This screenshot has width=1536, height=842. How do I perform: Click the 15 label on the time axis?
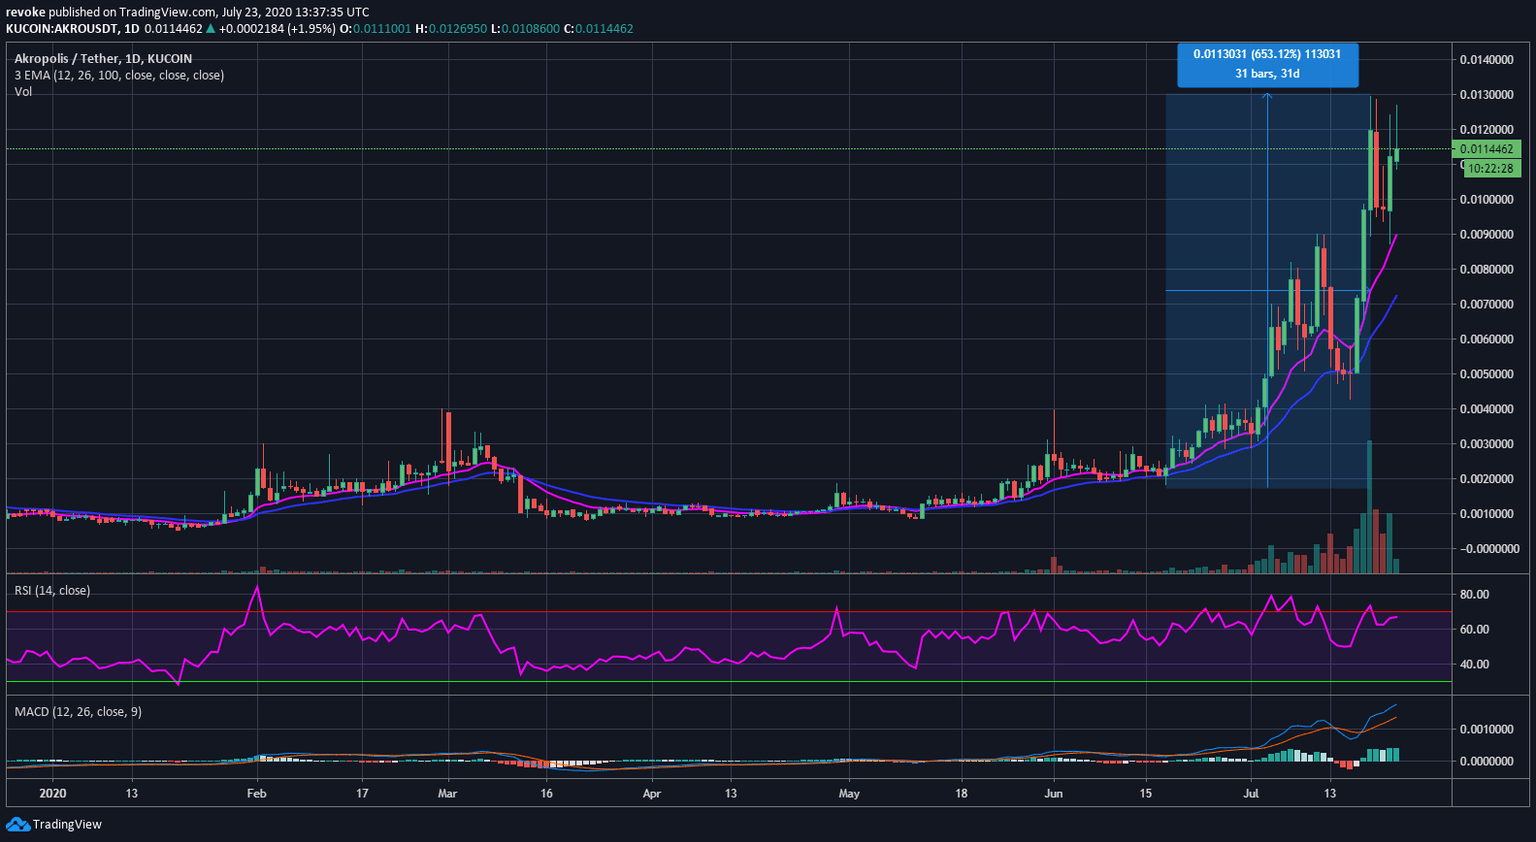click(x=1145, y=794)
